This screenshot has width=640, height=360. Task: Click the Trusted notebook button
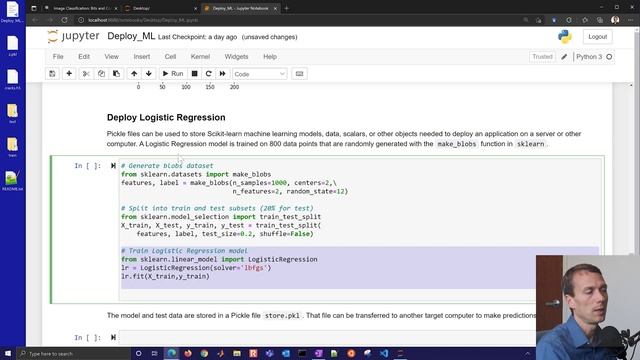click(x=542, y=57)
